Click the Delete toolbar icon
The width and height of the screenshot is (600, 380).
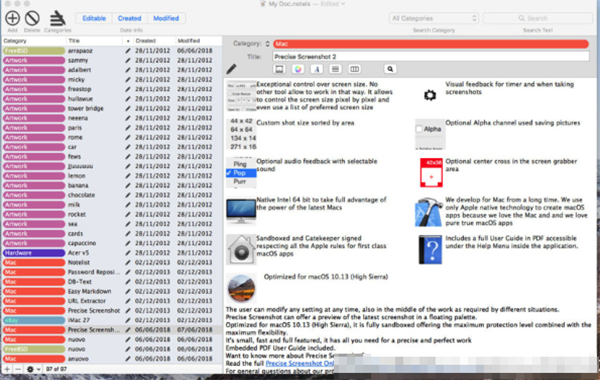(32, 18)
